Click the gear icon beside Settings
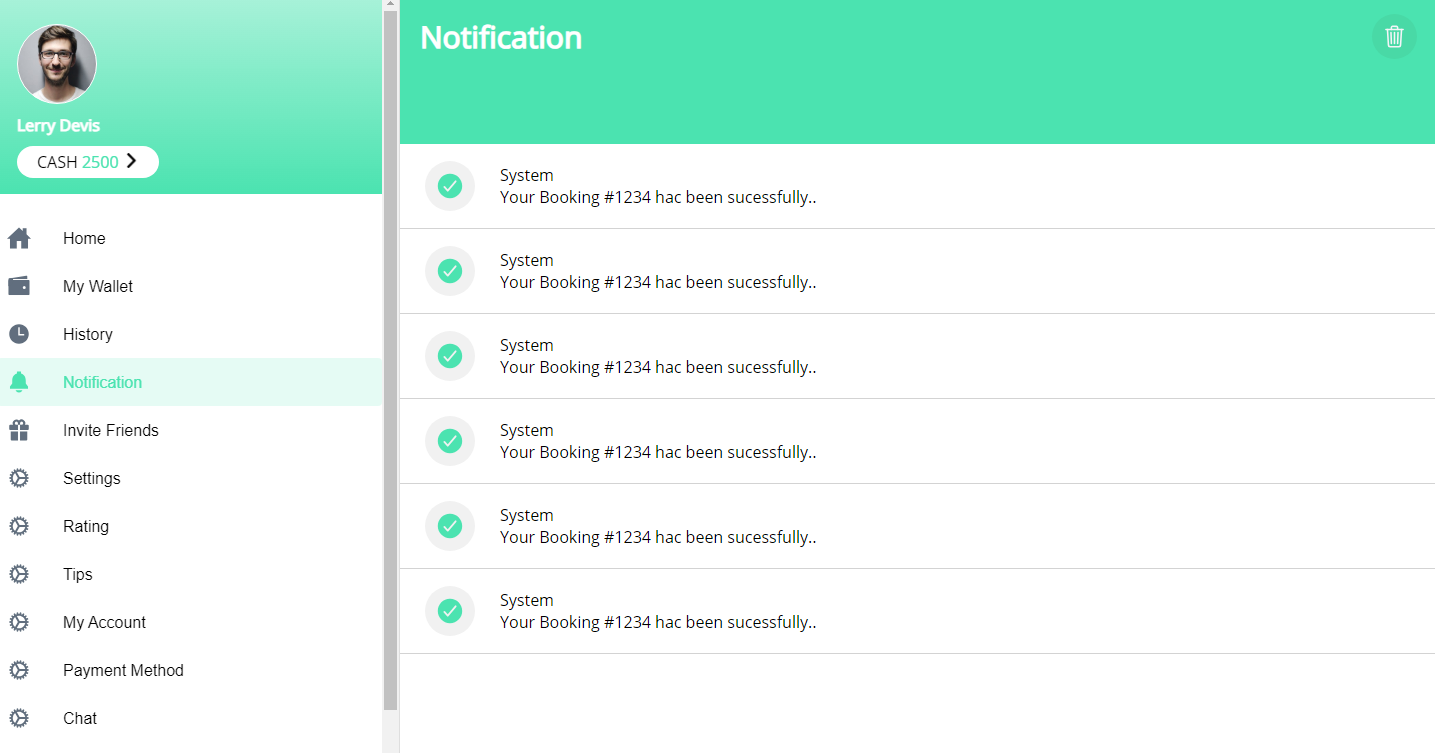This screenshot has height=753, width=1435. [19, 478]
